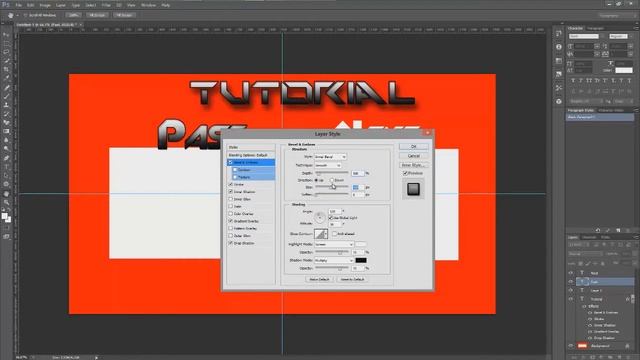Click the All Caps icon in Character panel
The image size is (640, 360).
(589, 80)
